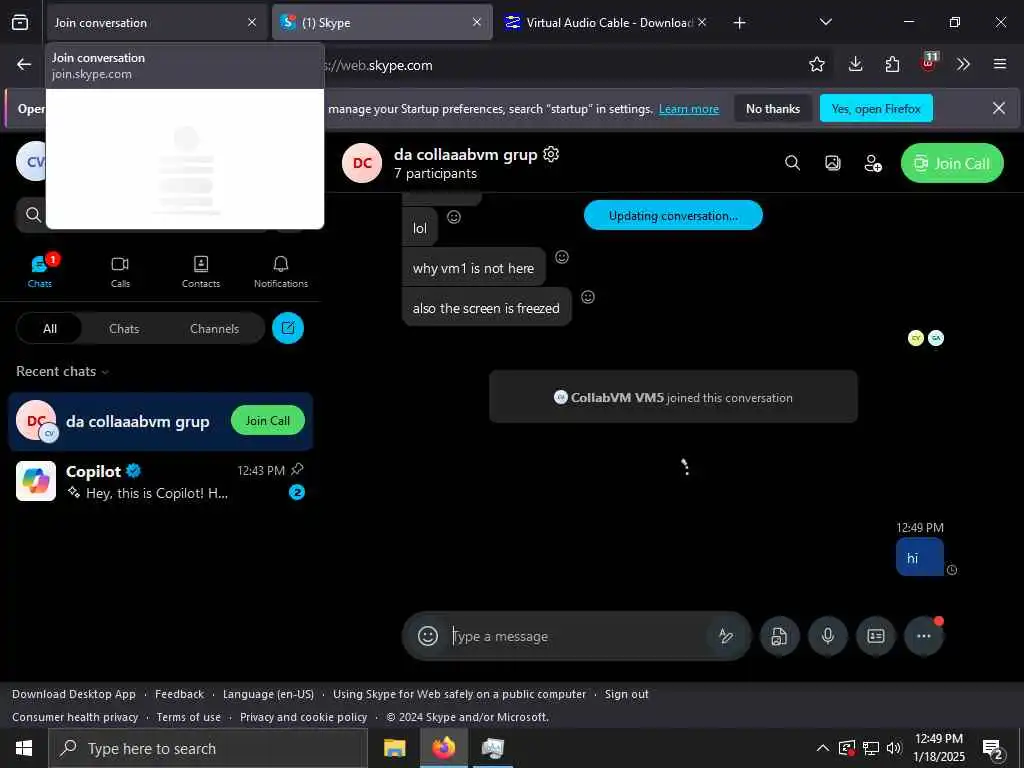Open the Copilot chat
This screenshot has height=768, width=1024.
click(x=160, y=481)
